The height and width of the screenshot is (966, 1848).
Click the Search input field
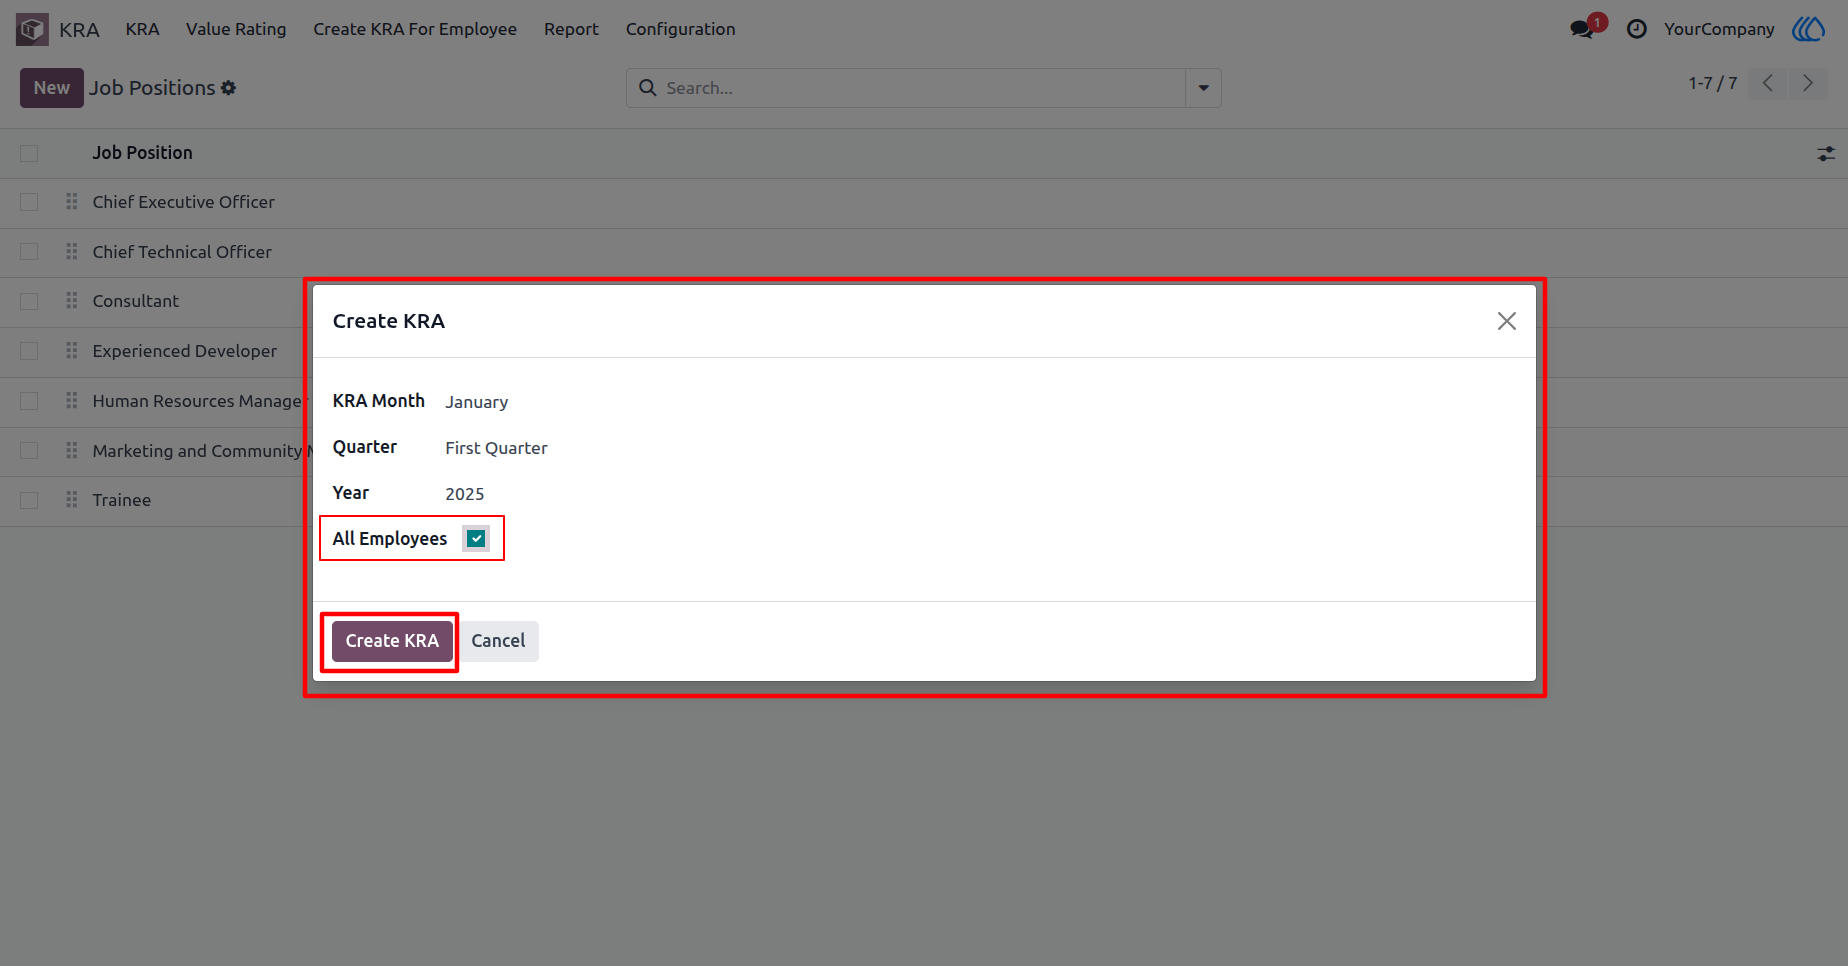point(920,88)
